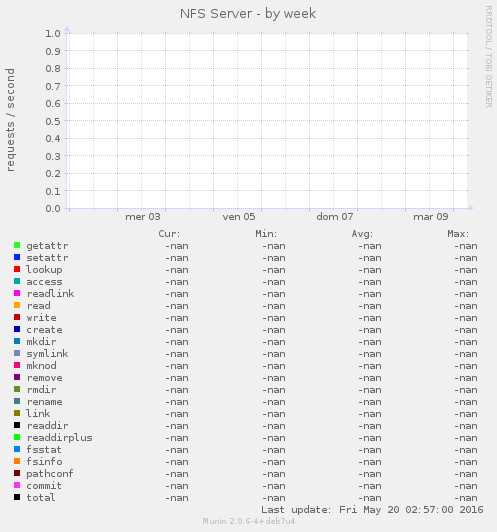Click the 'readdirplus' legend label

tap(59, 438)
